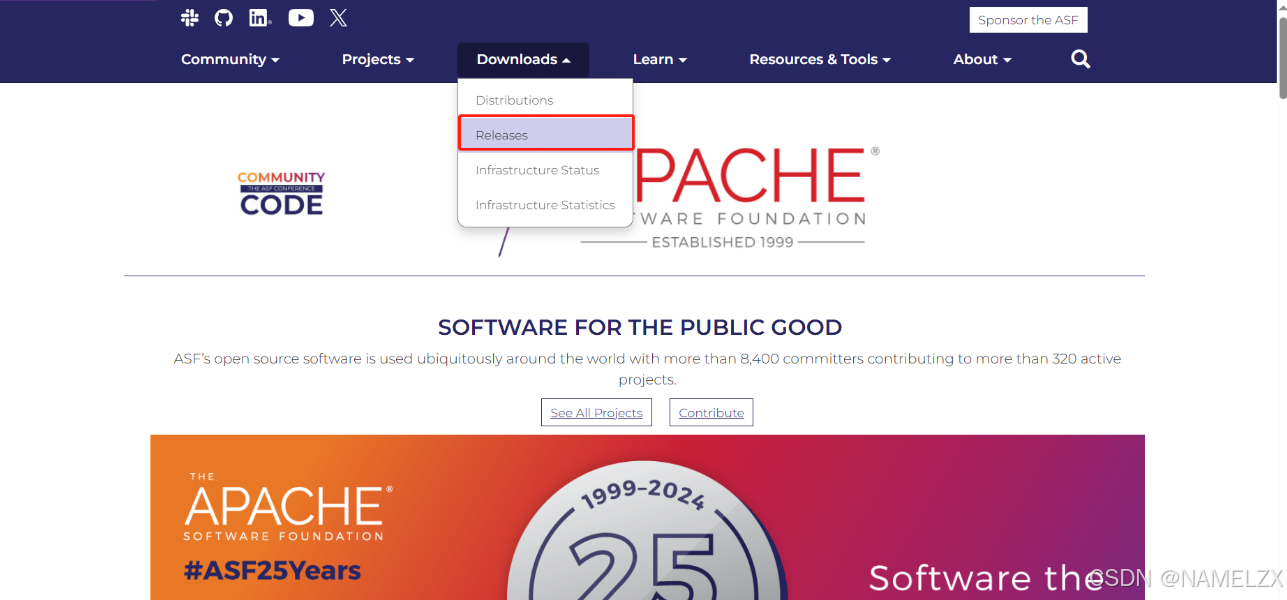
Task: Select Releases from Downloads menu
Action: 546,134
